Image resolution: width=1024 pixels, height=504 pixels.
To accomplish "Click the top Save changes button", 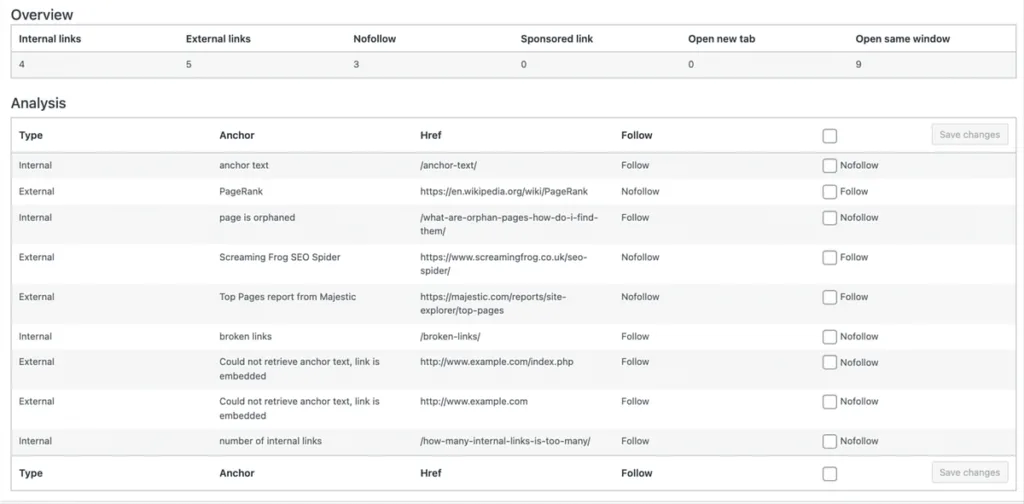I will [x=970, y=134].
